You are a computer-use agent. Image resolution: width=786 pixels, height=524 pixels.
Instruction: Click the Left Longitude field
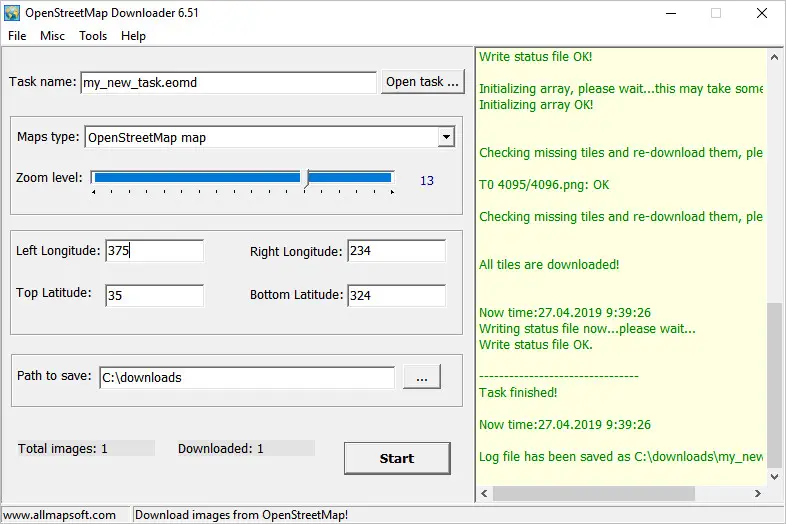[x=155, y=250]
